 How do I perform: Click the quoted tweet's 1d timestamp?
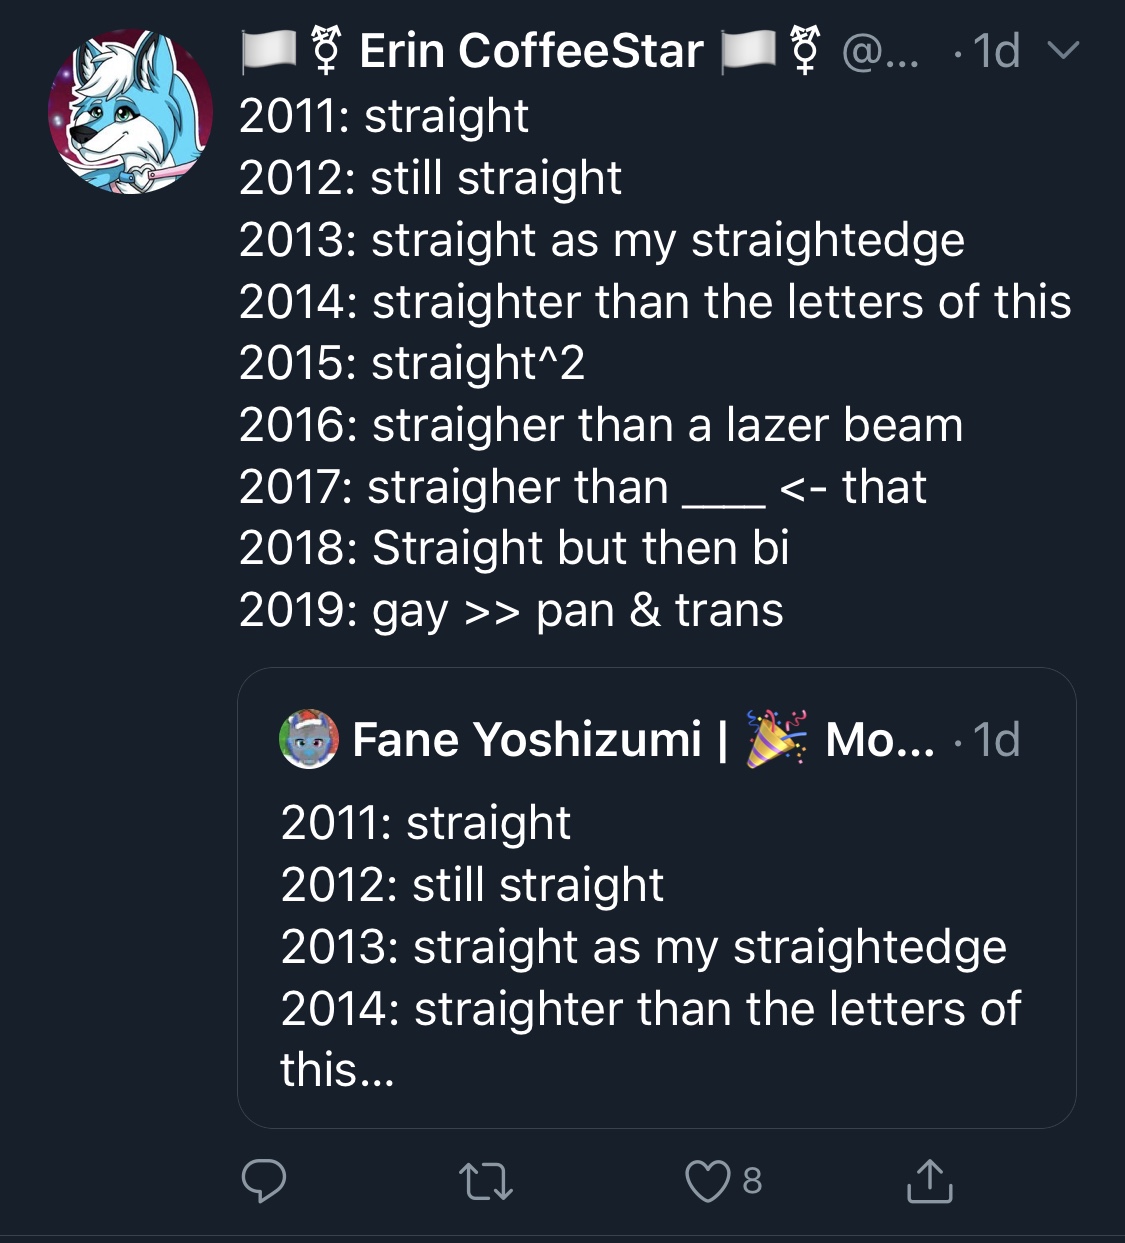pos(996,740)
